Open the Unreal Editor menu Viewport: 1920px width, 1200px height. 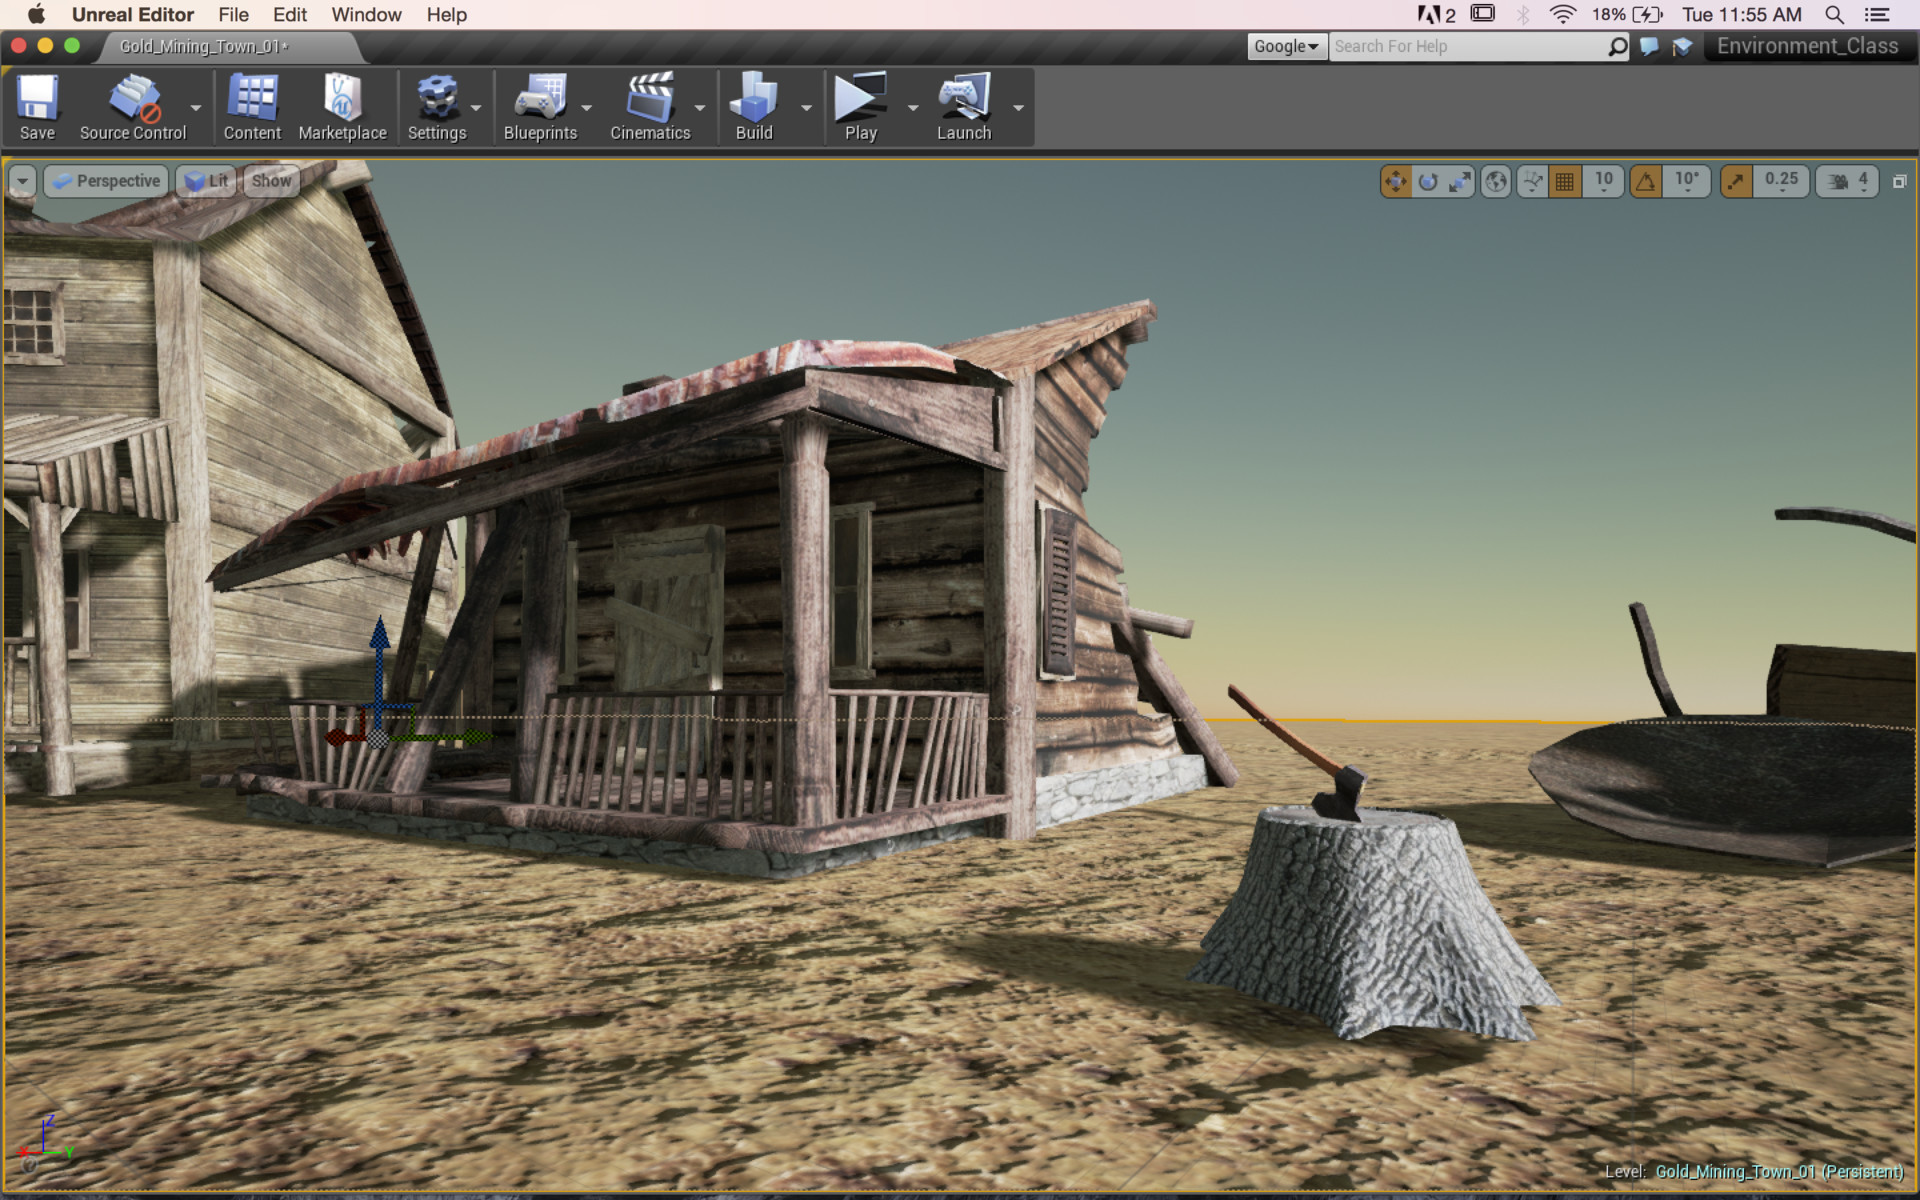(x=133, y=14)
